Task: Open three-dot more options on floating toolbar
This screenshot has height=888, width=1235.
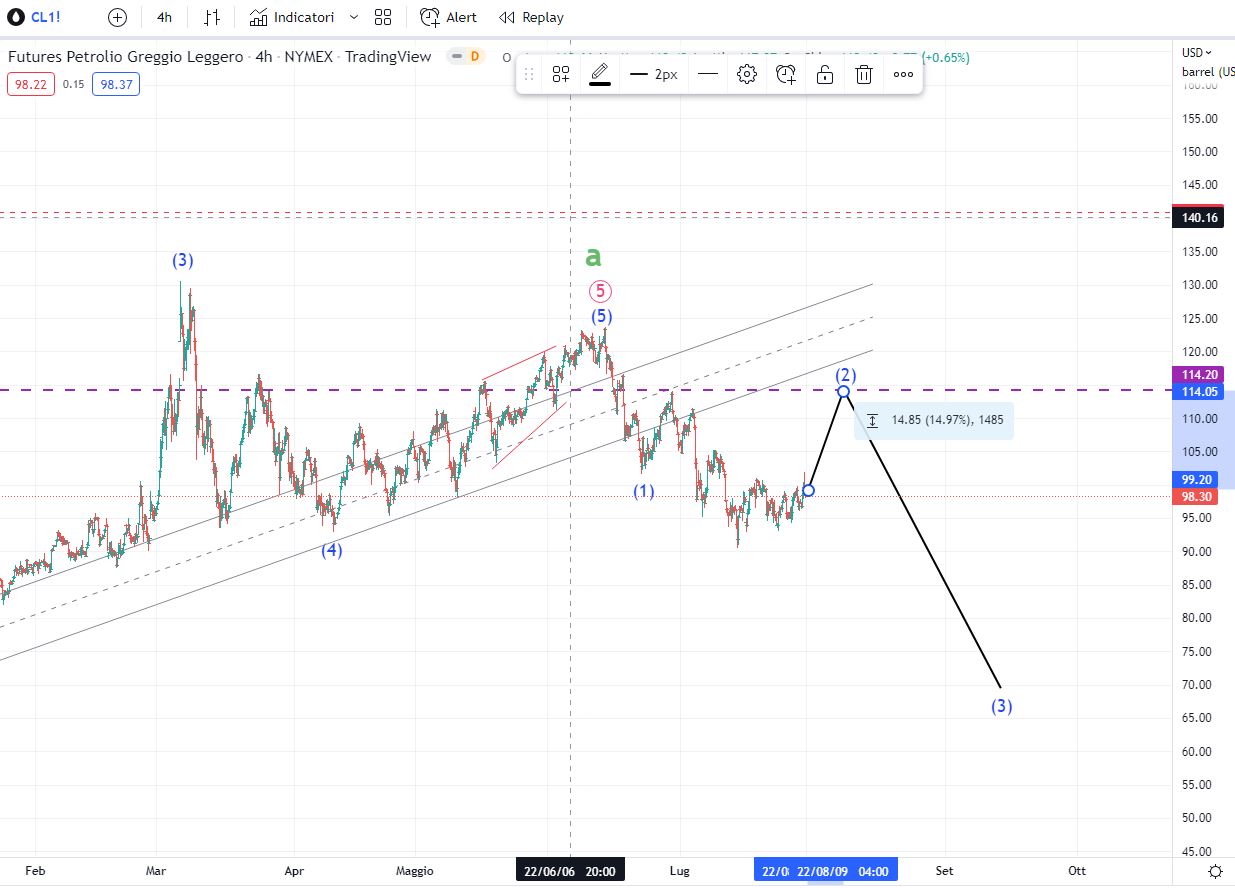Action: click(903, 74)
